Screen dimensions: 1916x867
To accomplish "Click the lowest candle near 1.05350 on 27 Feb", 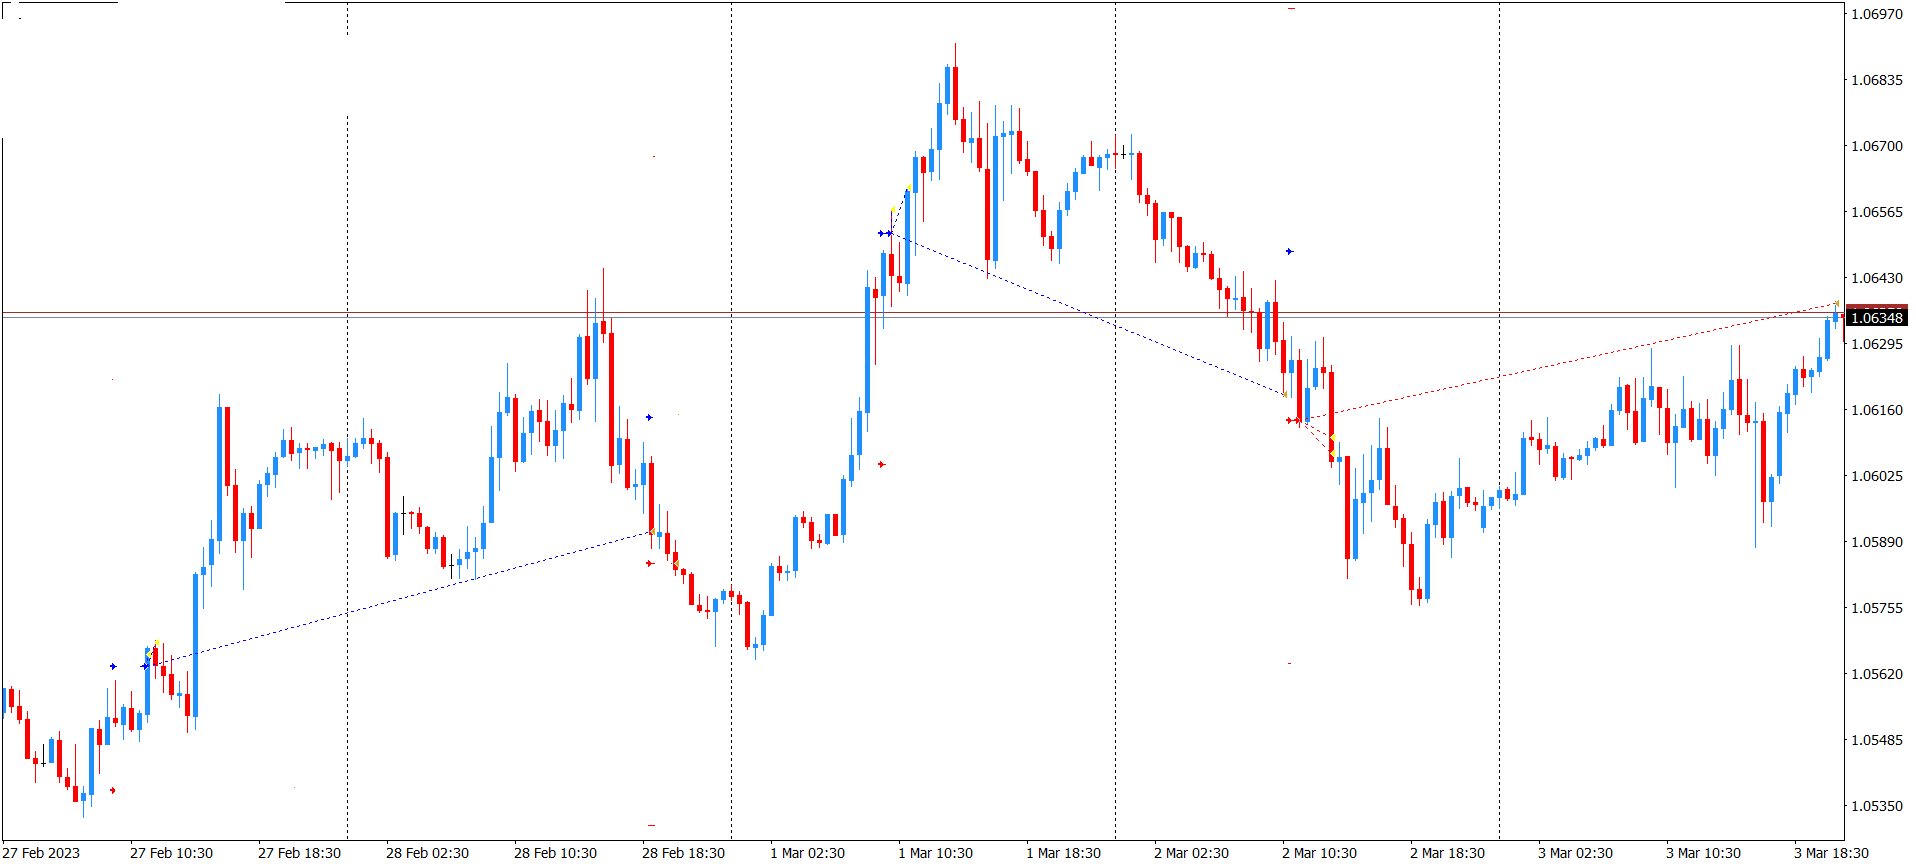I will (83, 797).
